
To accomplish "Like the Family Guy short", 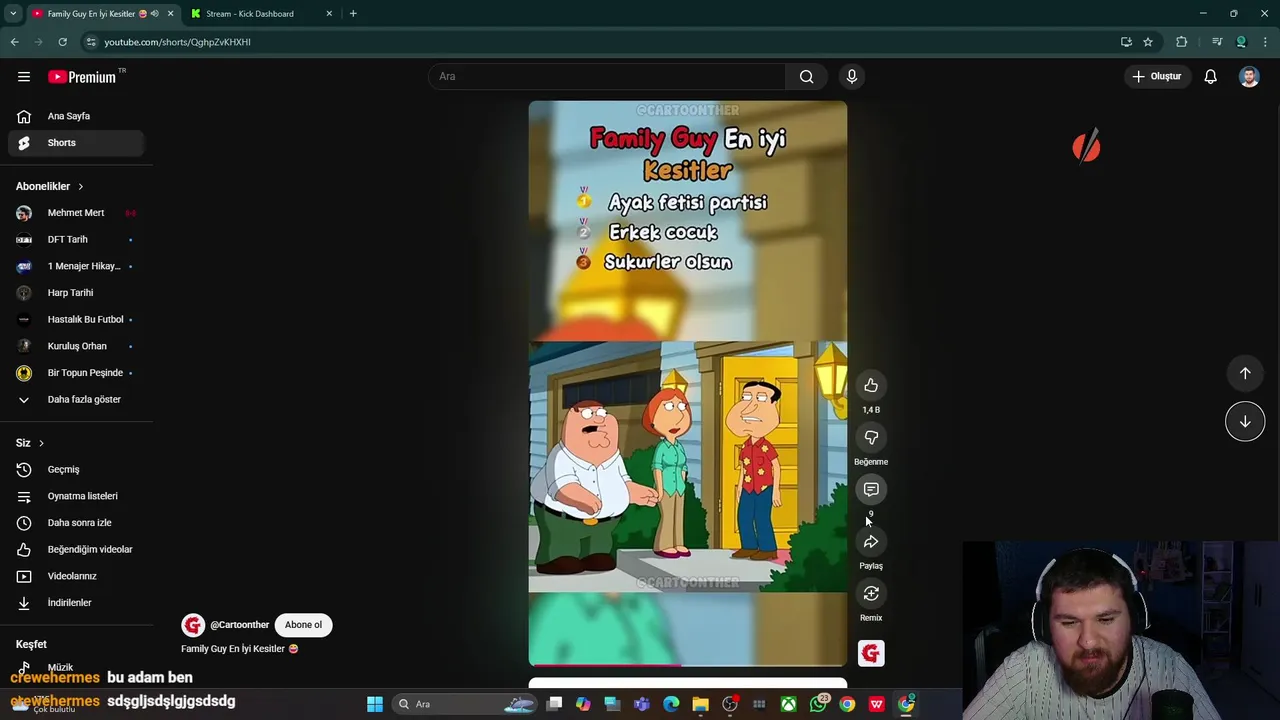I will [871, 386].
